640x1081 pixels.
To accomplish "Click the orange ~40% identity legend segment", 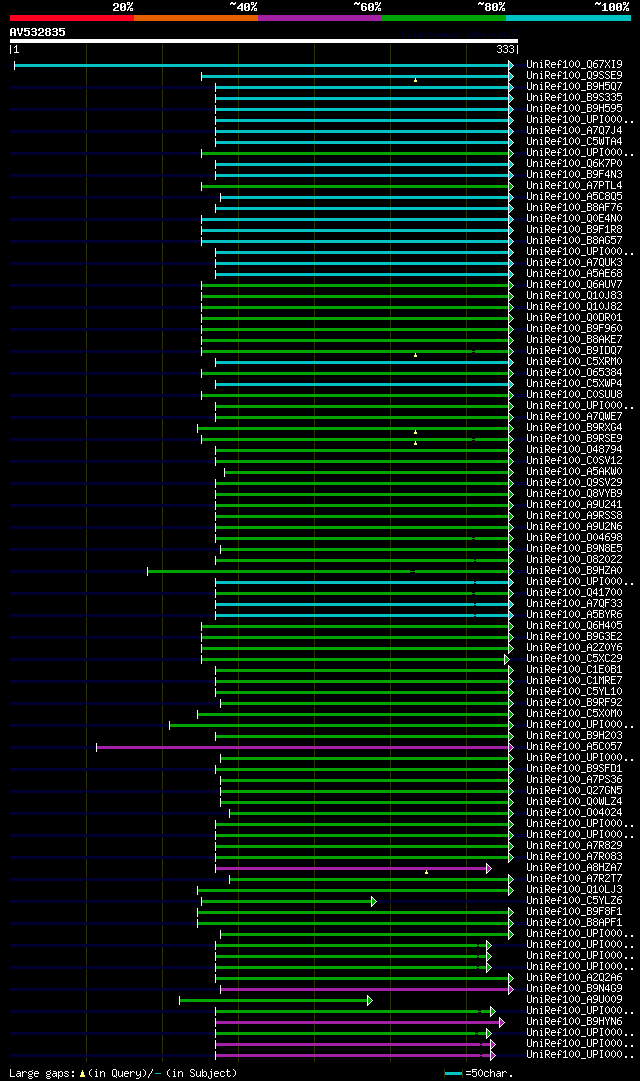I will pyautogui.click(x=196, y=18).
